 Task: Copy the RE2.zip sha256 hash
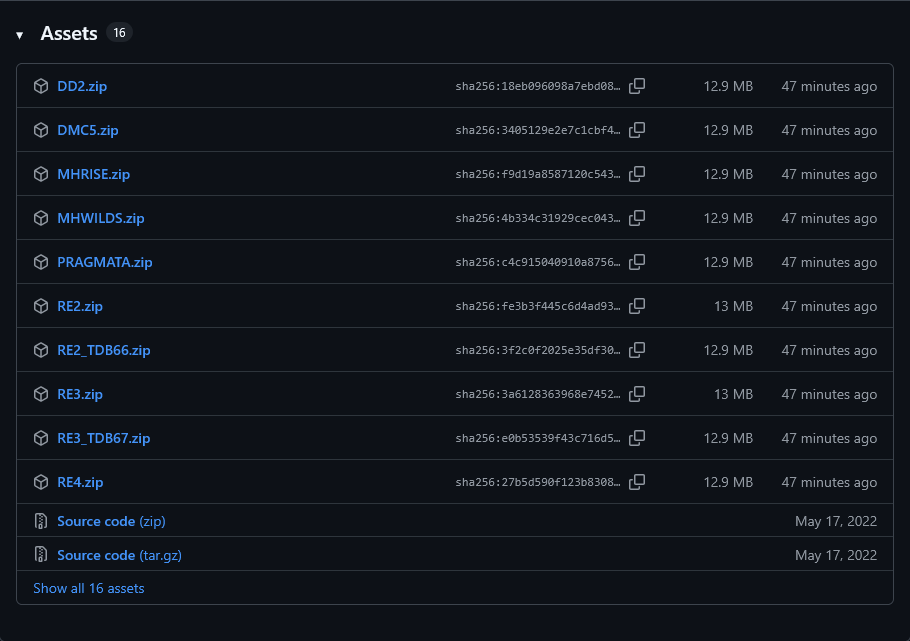[x=637, y=306]
